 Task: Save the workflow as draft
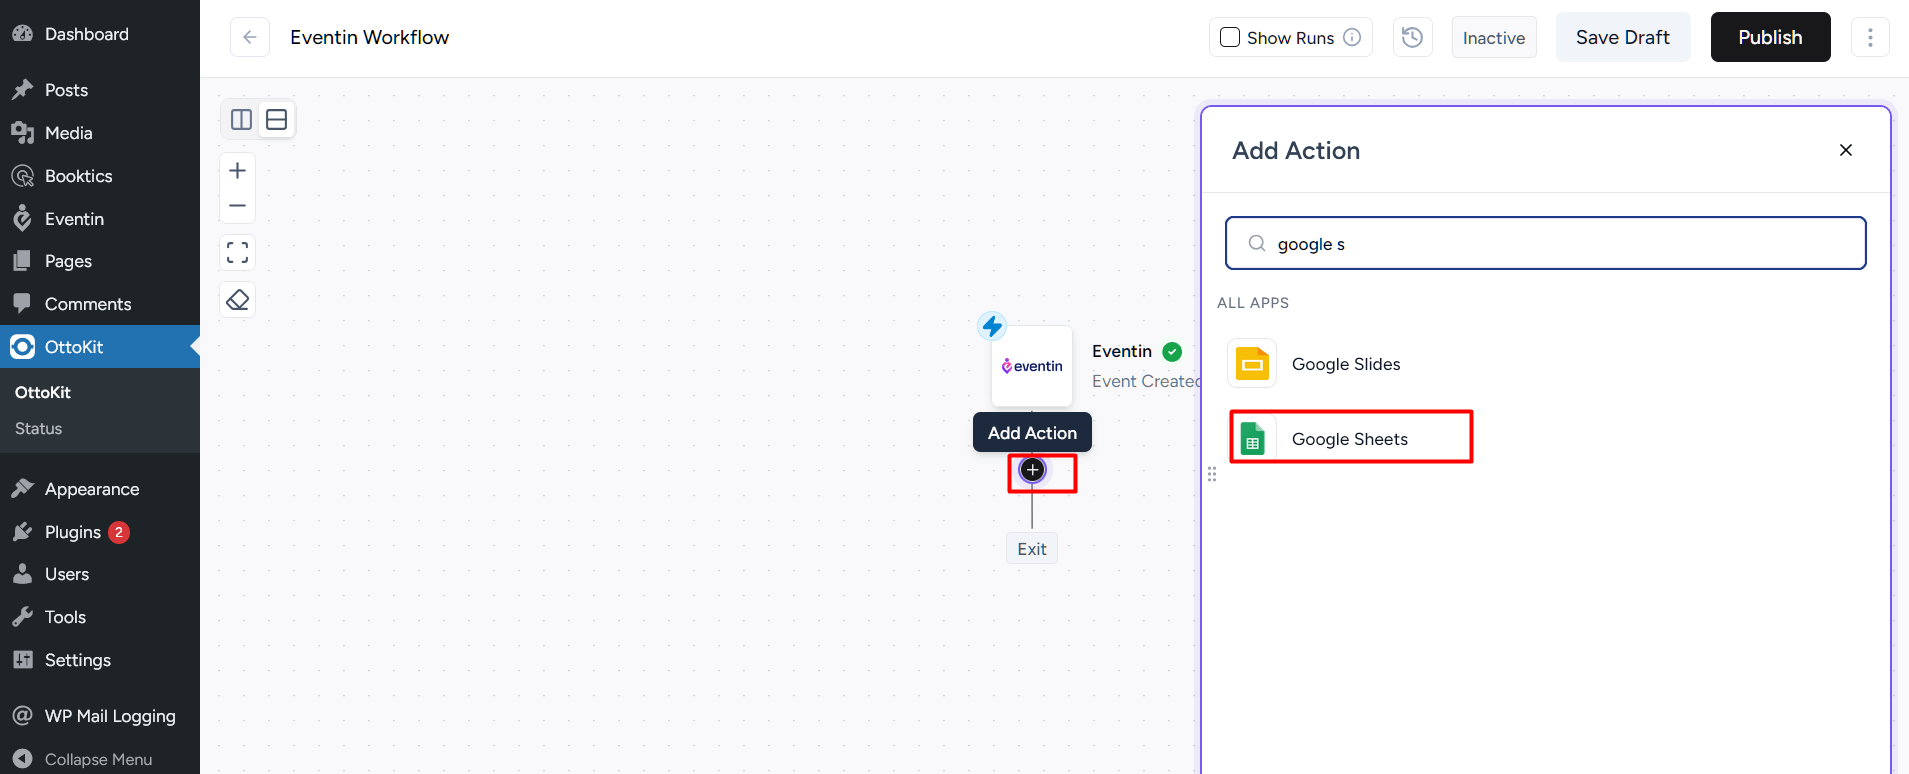click(x=1622, y=37)
